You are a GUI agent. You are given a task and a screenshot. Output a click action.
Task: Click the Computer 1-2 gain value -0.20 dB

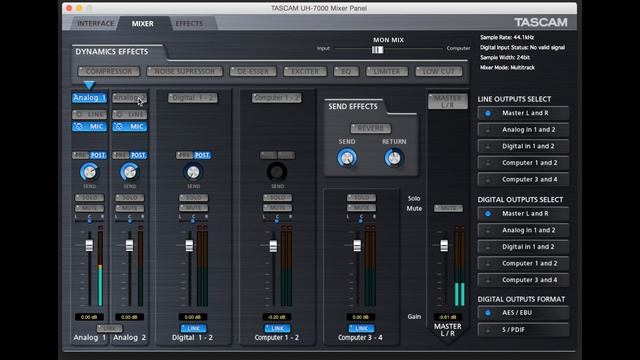click(277, 317)
